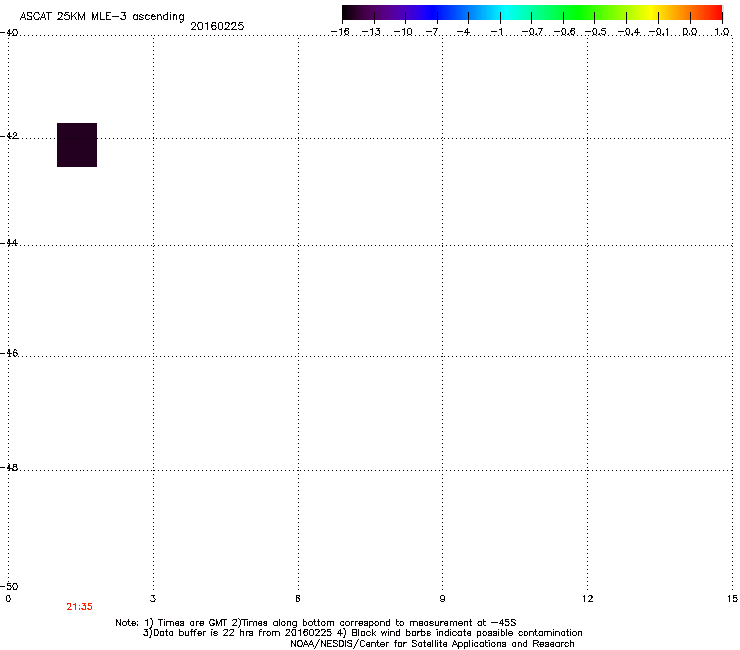Click longitude axis label 3
Image resolution: width=740 pixels, height=650 pixels.
click(x=153, y=599)
